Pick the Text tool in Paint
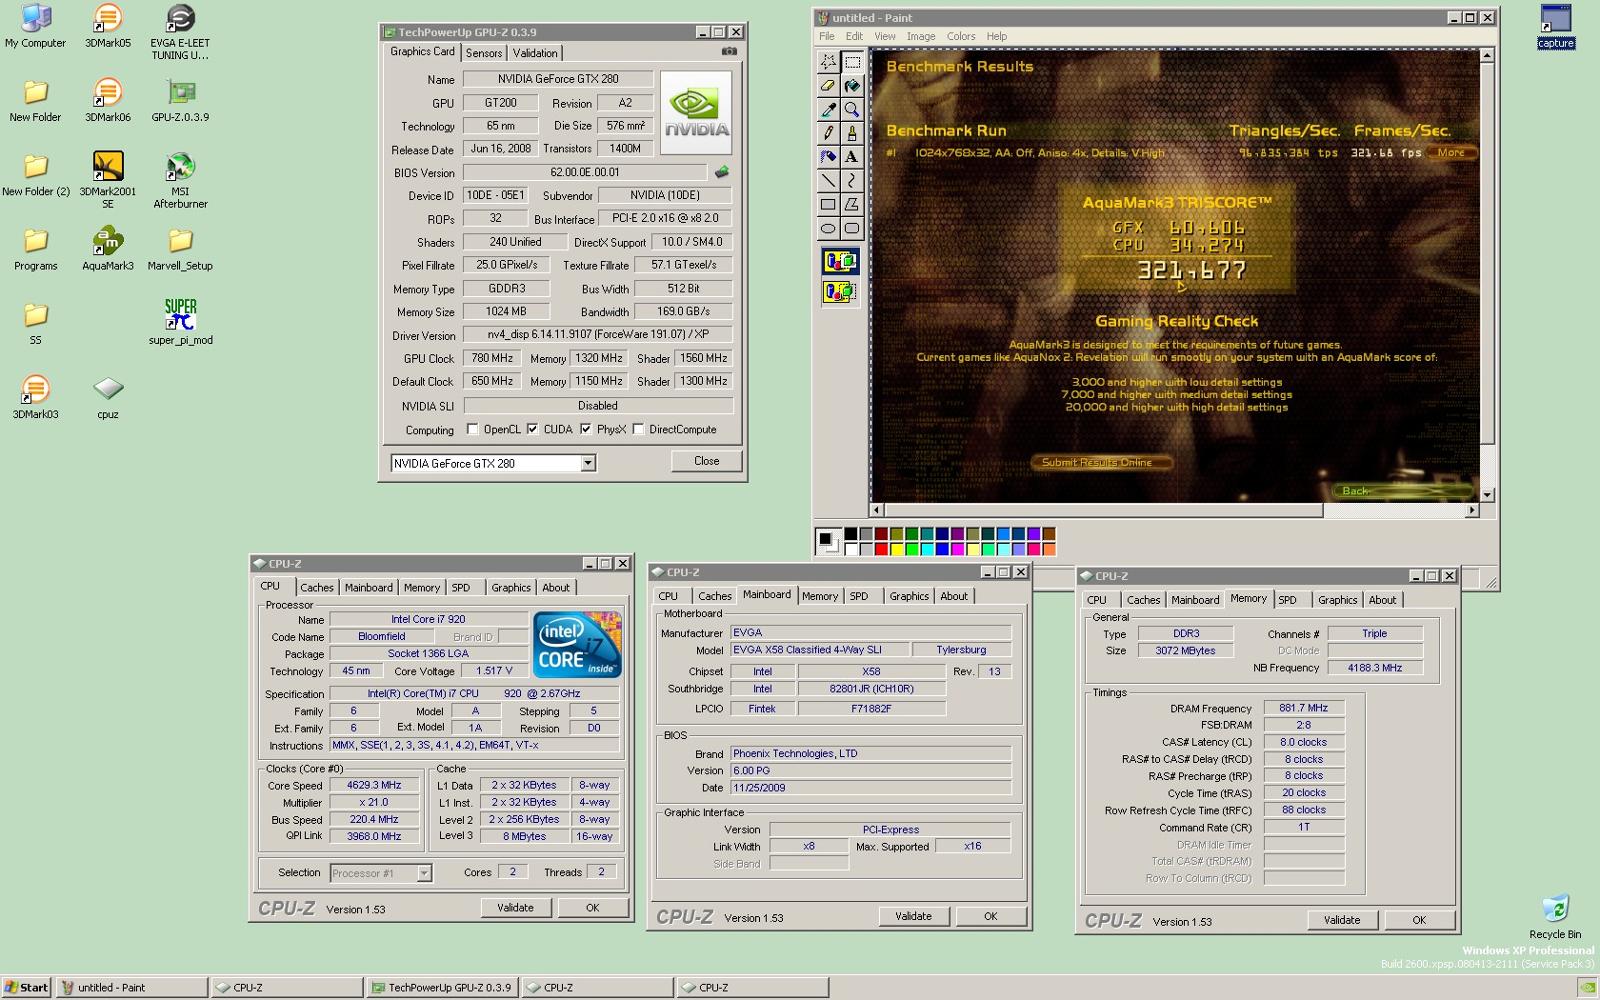Viewport: 1600px width, 1000px height. click(x=852, y=157)
